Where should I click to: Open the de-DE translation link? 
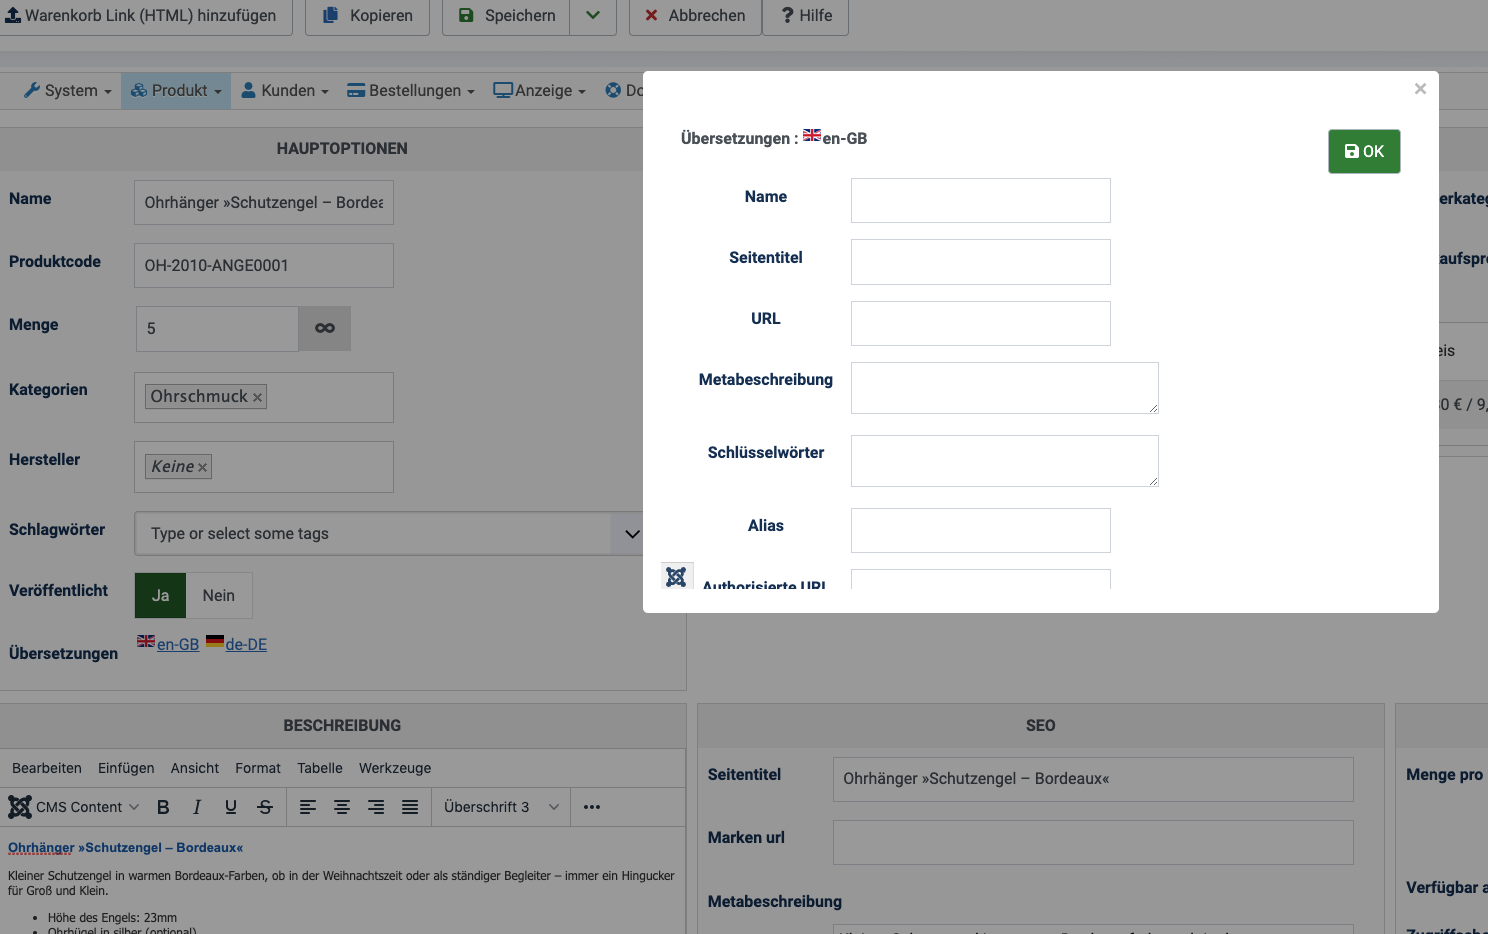pos(245,645)
